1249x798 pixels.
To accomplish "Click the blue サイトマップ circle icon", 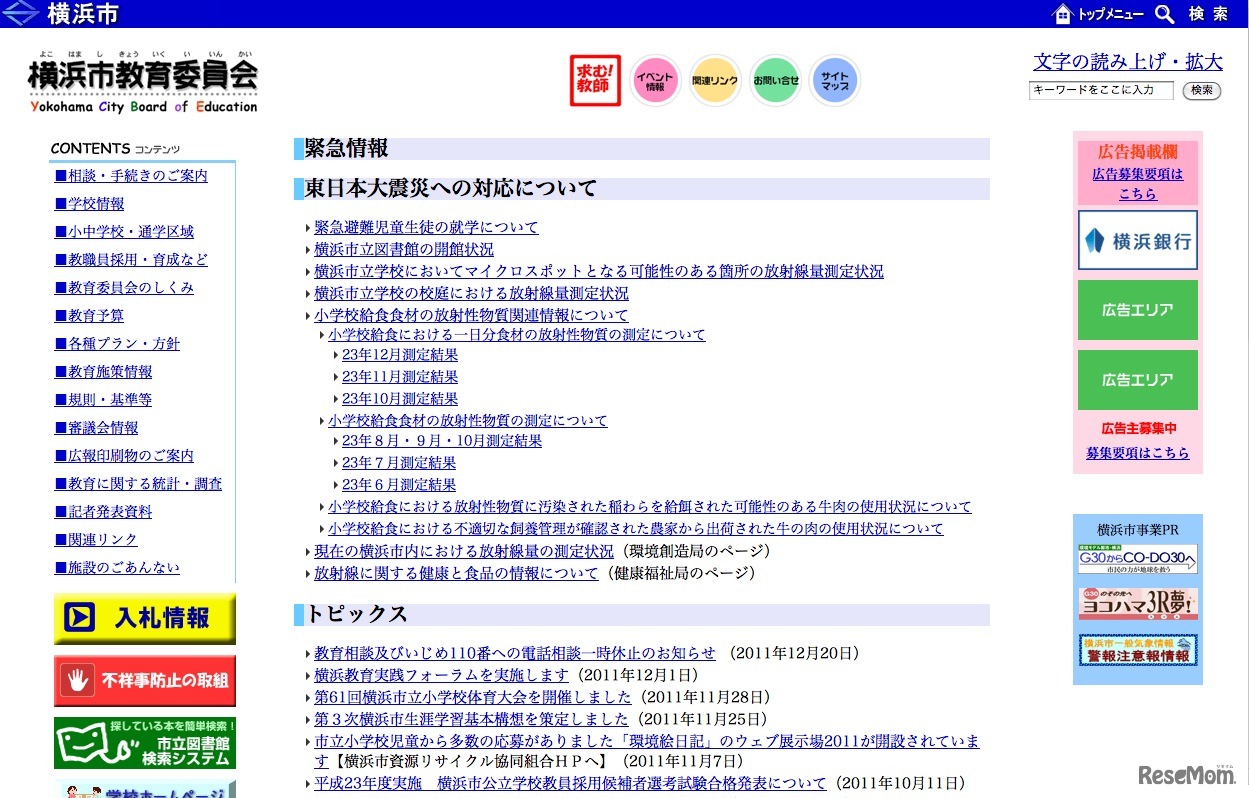I will click(x=835, y=81).
